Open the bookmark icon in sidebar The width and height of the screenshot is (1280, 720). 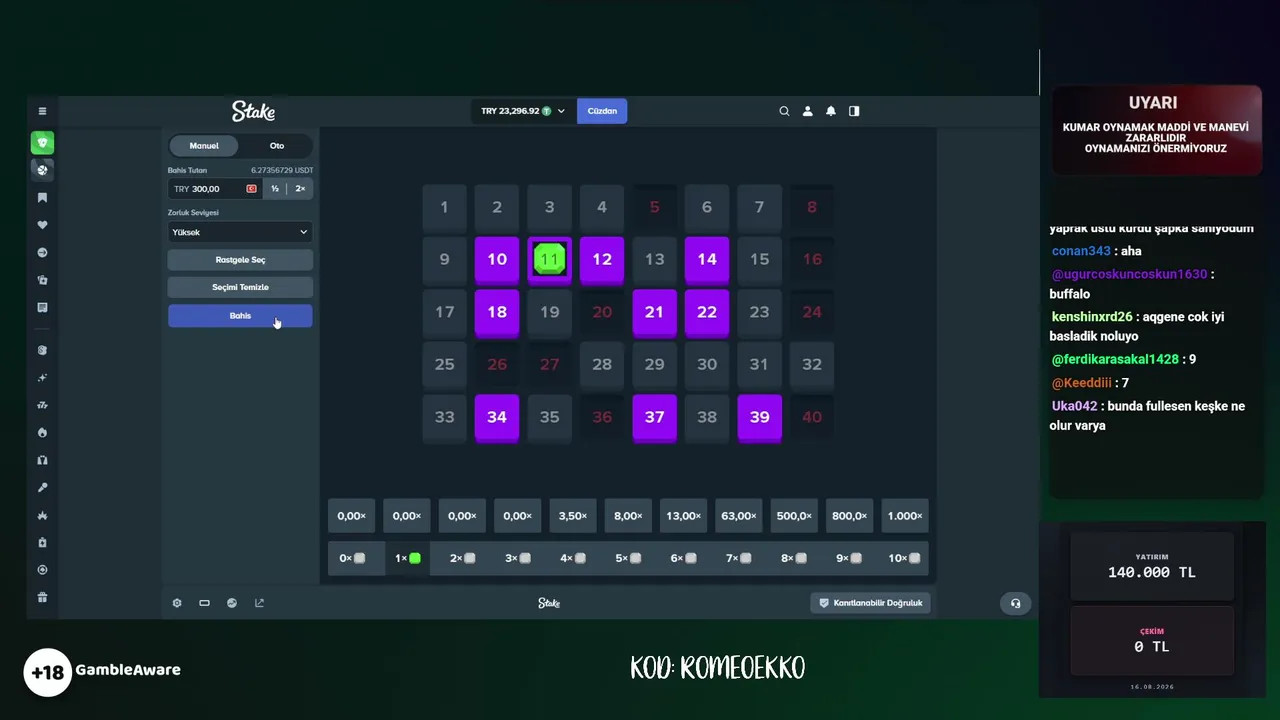click(x=42, y=198)
